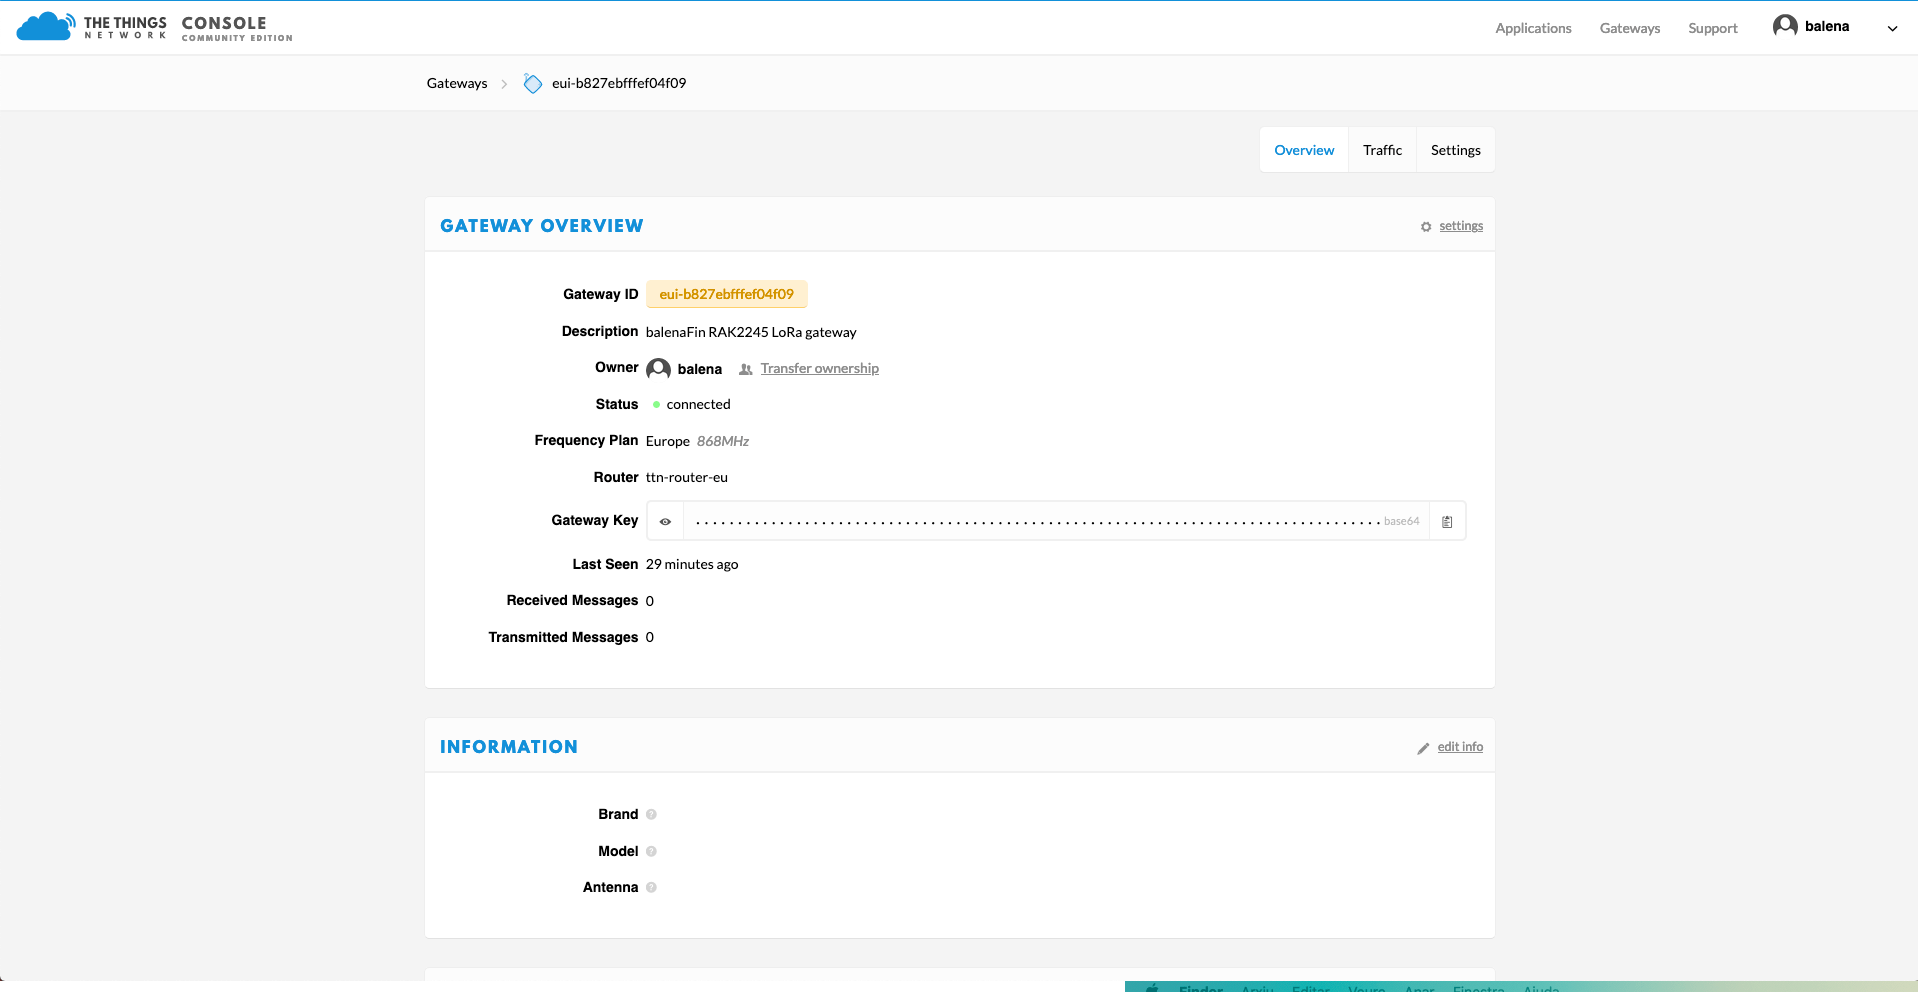
Task: Open the Finestra menu in macOS menu bar
Action: pos(1479,988)
